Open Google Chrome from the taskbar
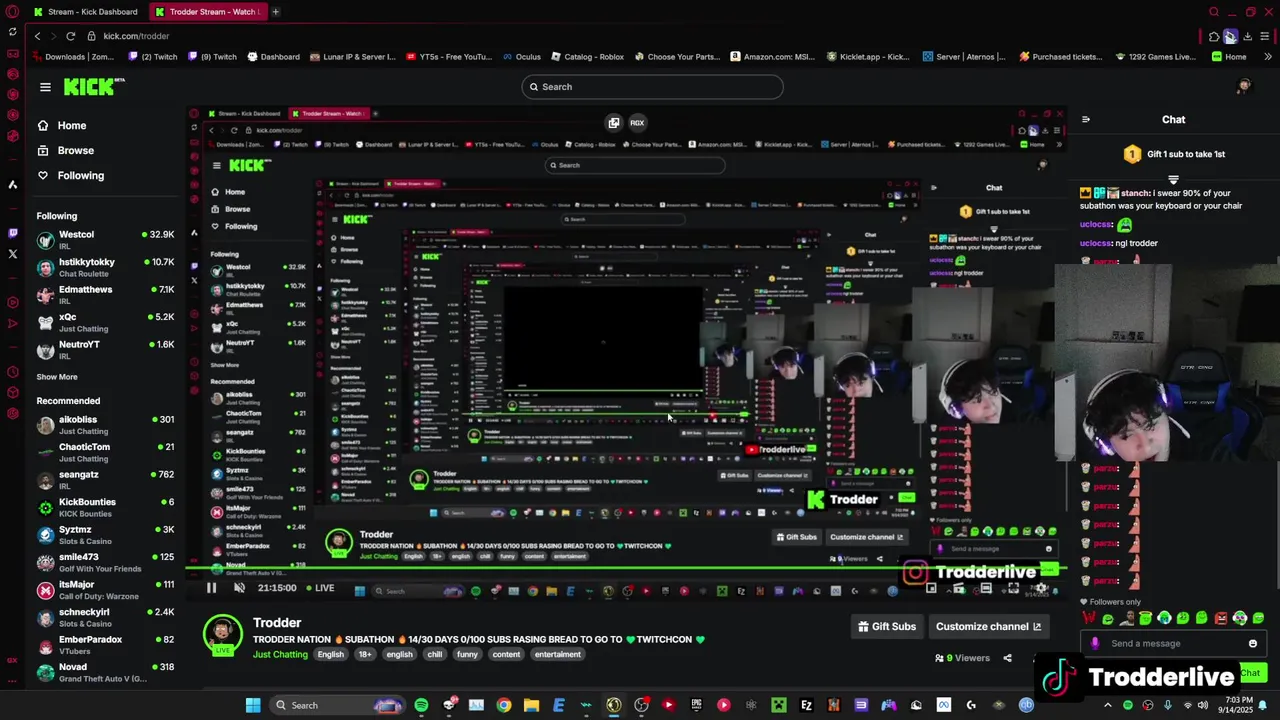Screen dimensions: 1280x720 [504, 705]
